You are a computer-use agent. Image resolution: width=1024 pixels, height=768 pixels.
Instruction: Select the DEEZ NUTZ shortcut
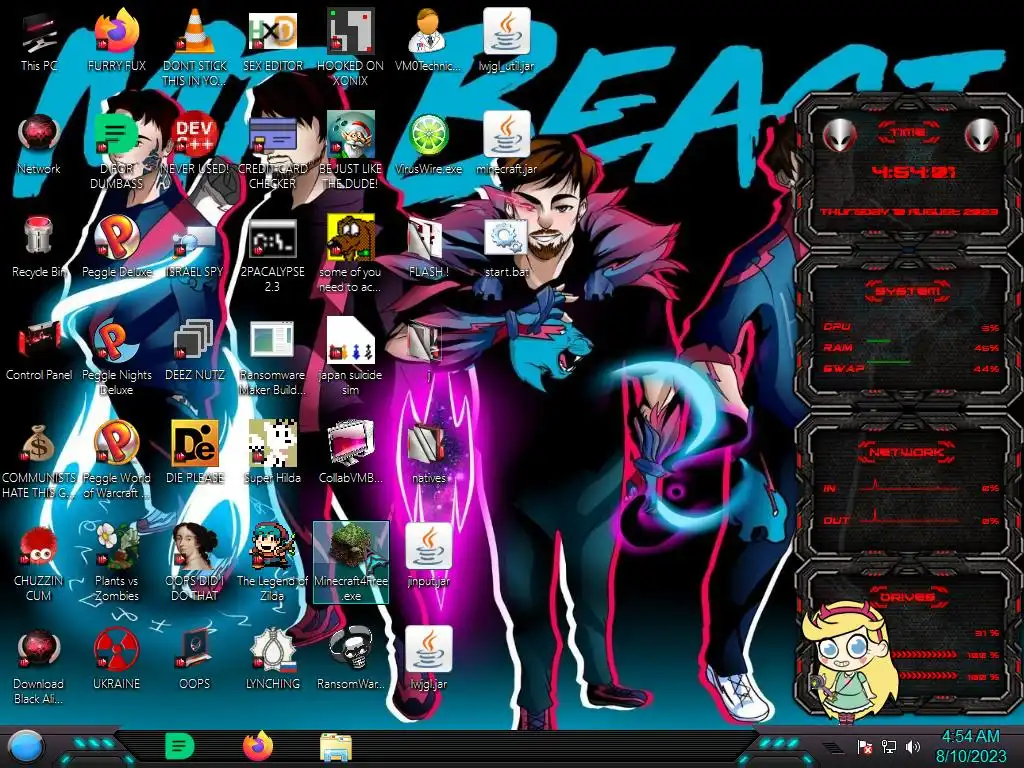point(195,351)
